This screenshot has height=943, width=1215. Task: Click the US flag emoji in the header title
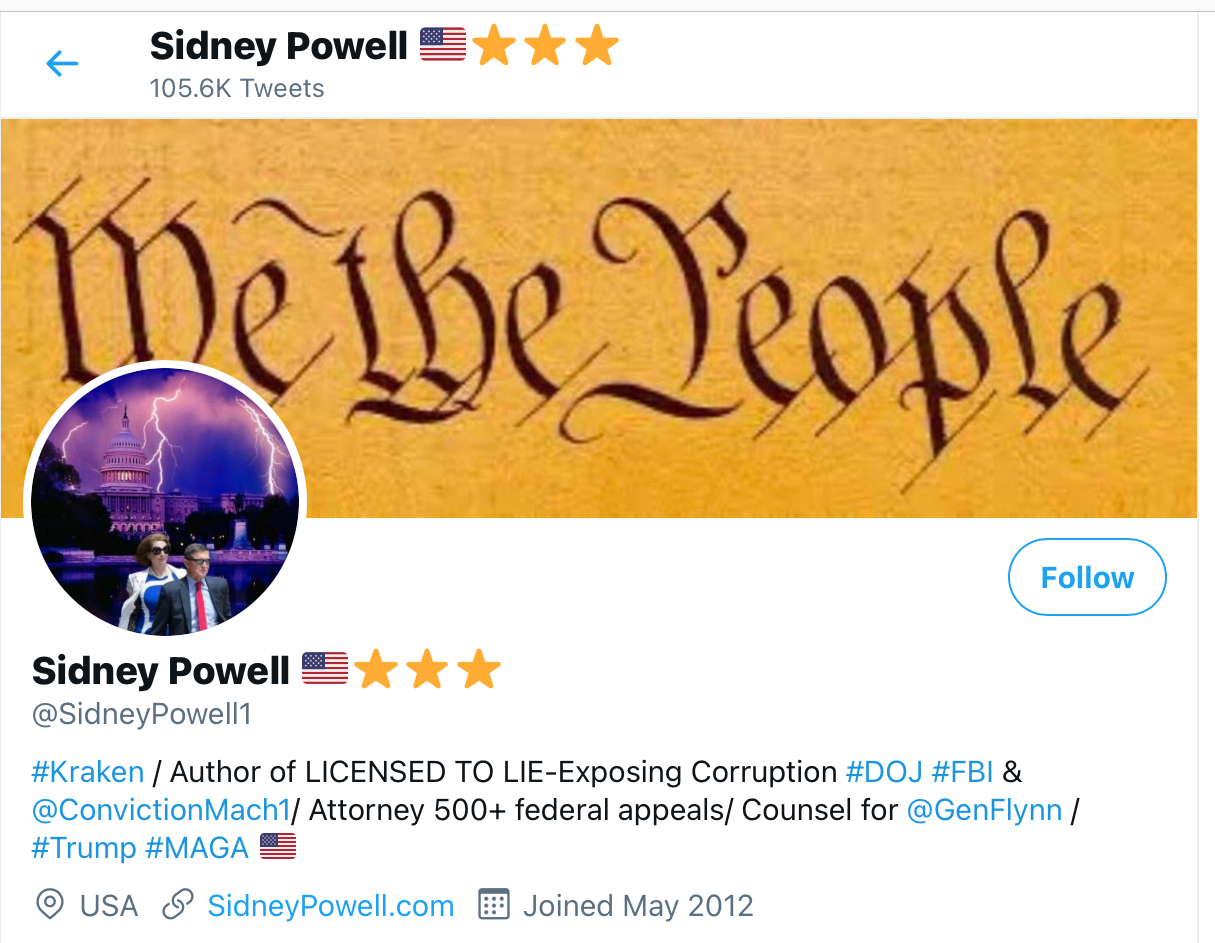tap(443, 45)
